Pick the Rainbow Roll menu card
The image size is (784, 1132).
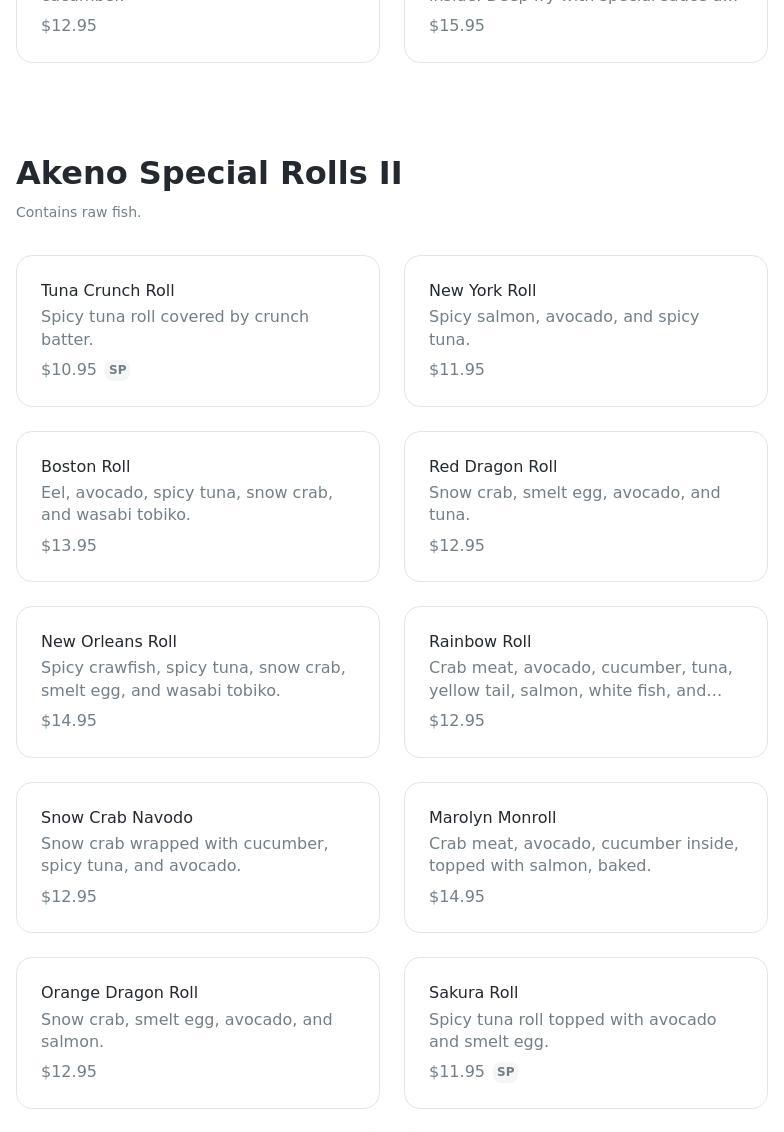point(586,681)
